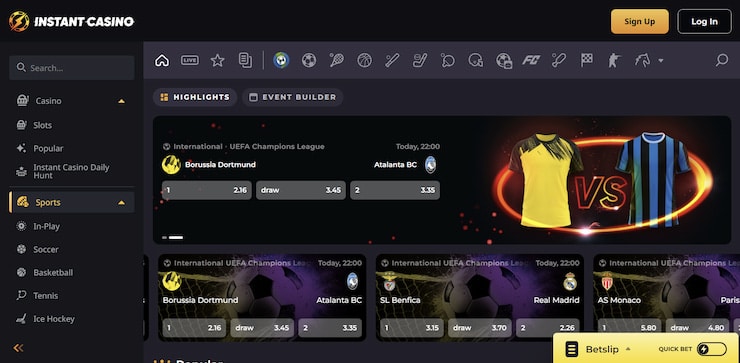Image resolution: width=740 pixels, height=363 pixels.
Task: Select the Counter-Strike soldier icon
Action: [x=614, y=60]
